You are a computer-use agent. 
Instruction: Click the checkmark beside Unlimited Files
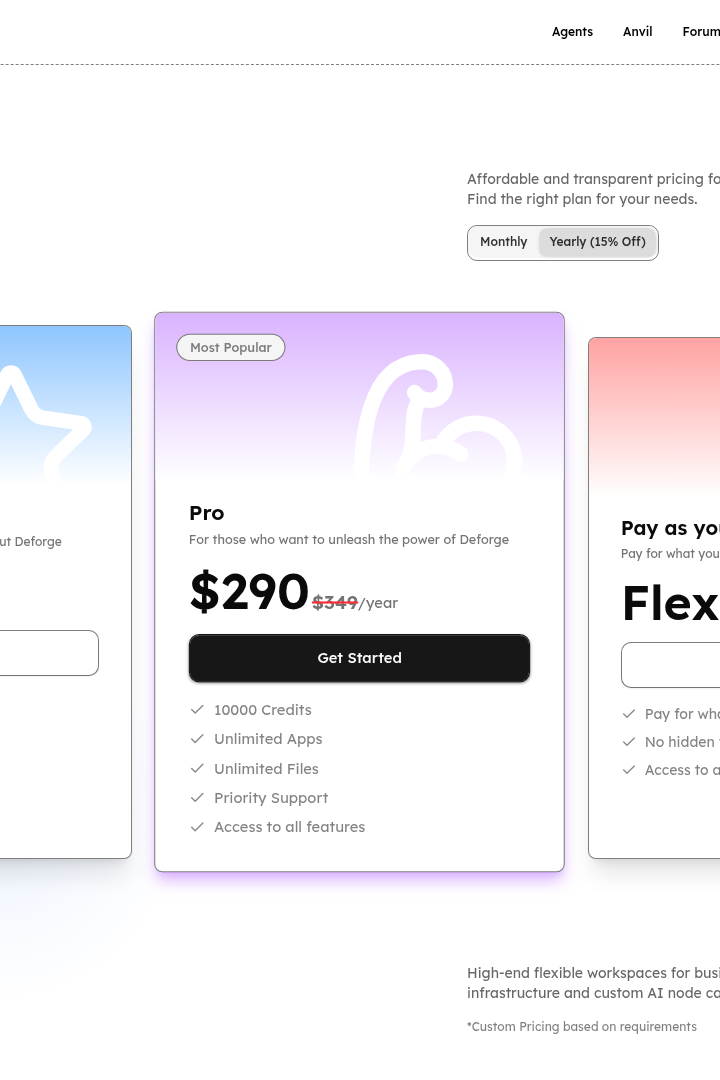click(x=197, y=768)
